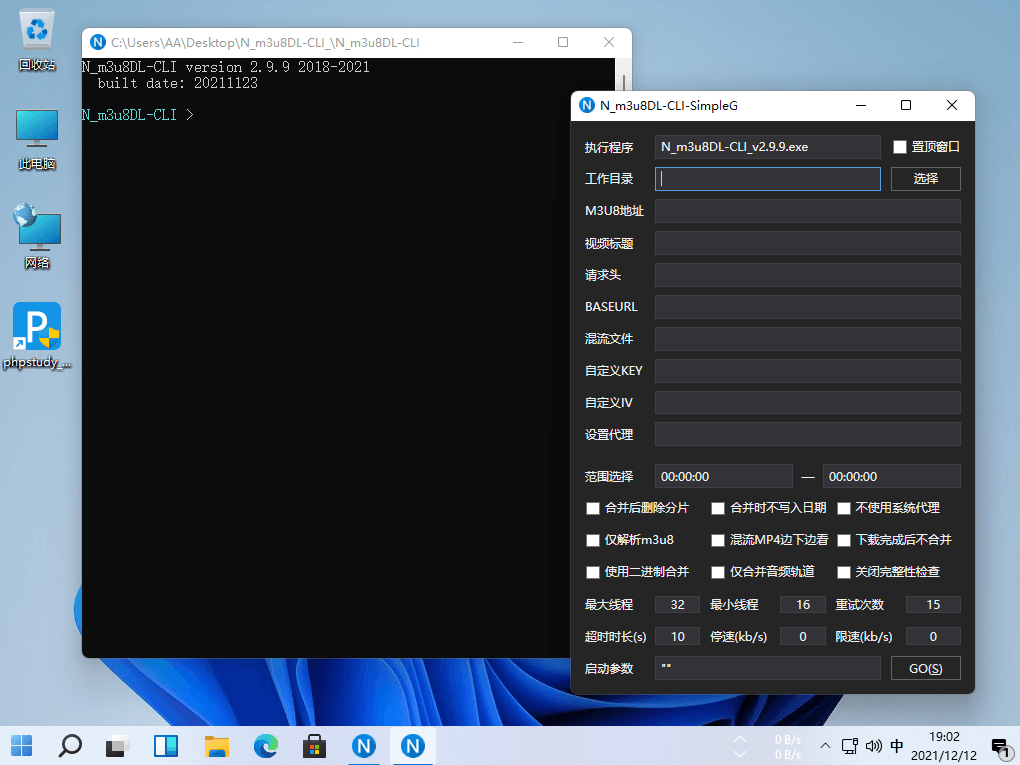Click 最小线程 value 16
This screenshot has height=765, width=1020.
tap(803, 604)
